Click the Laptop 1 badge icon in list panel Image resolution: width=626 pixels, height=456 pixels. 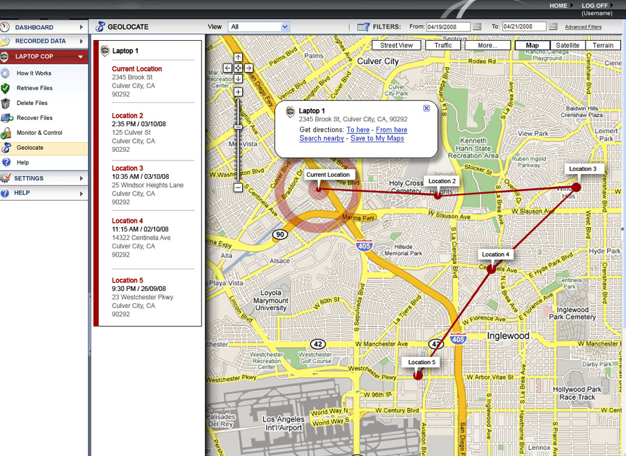point(105,51)
